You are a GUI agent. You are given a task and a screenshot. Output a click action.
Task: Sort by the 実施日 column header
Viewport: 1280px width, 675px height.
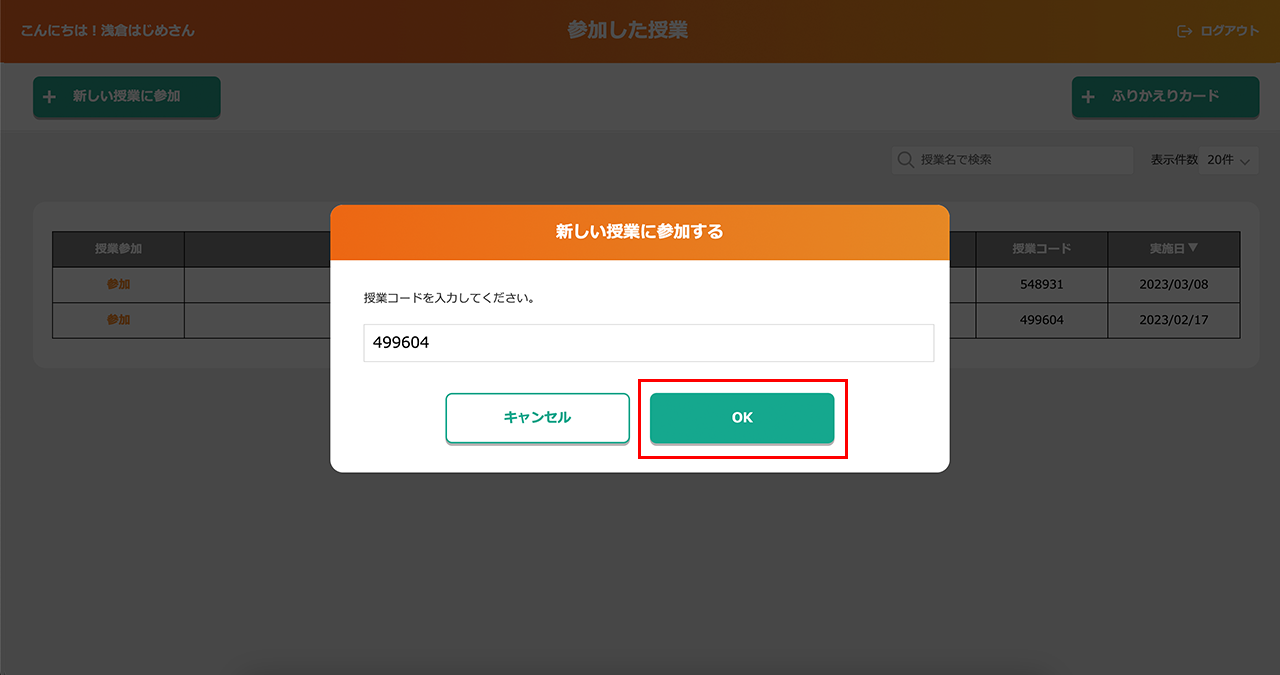tap(1166, 248)
